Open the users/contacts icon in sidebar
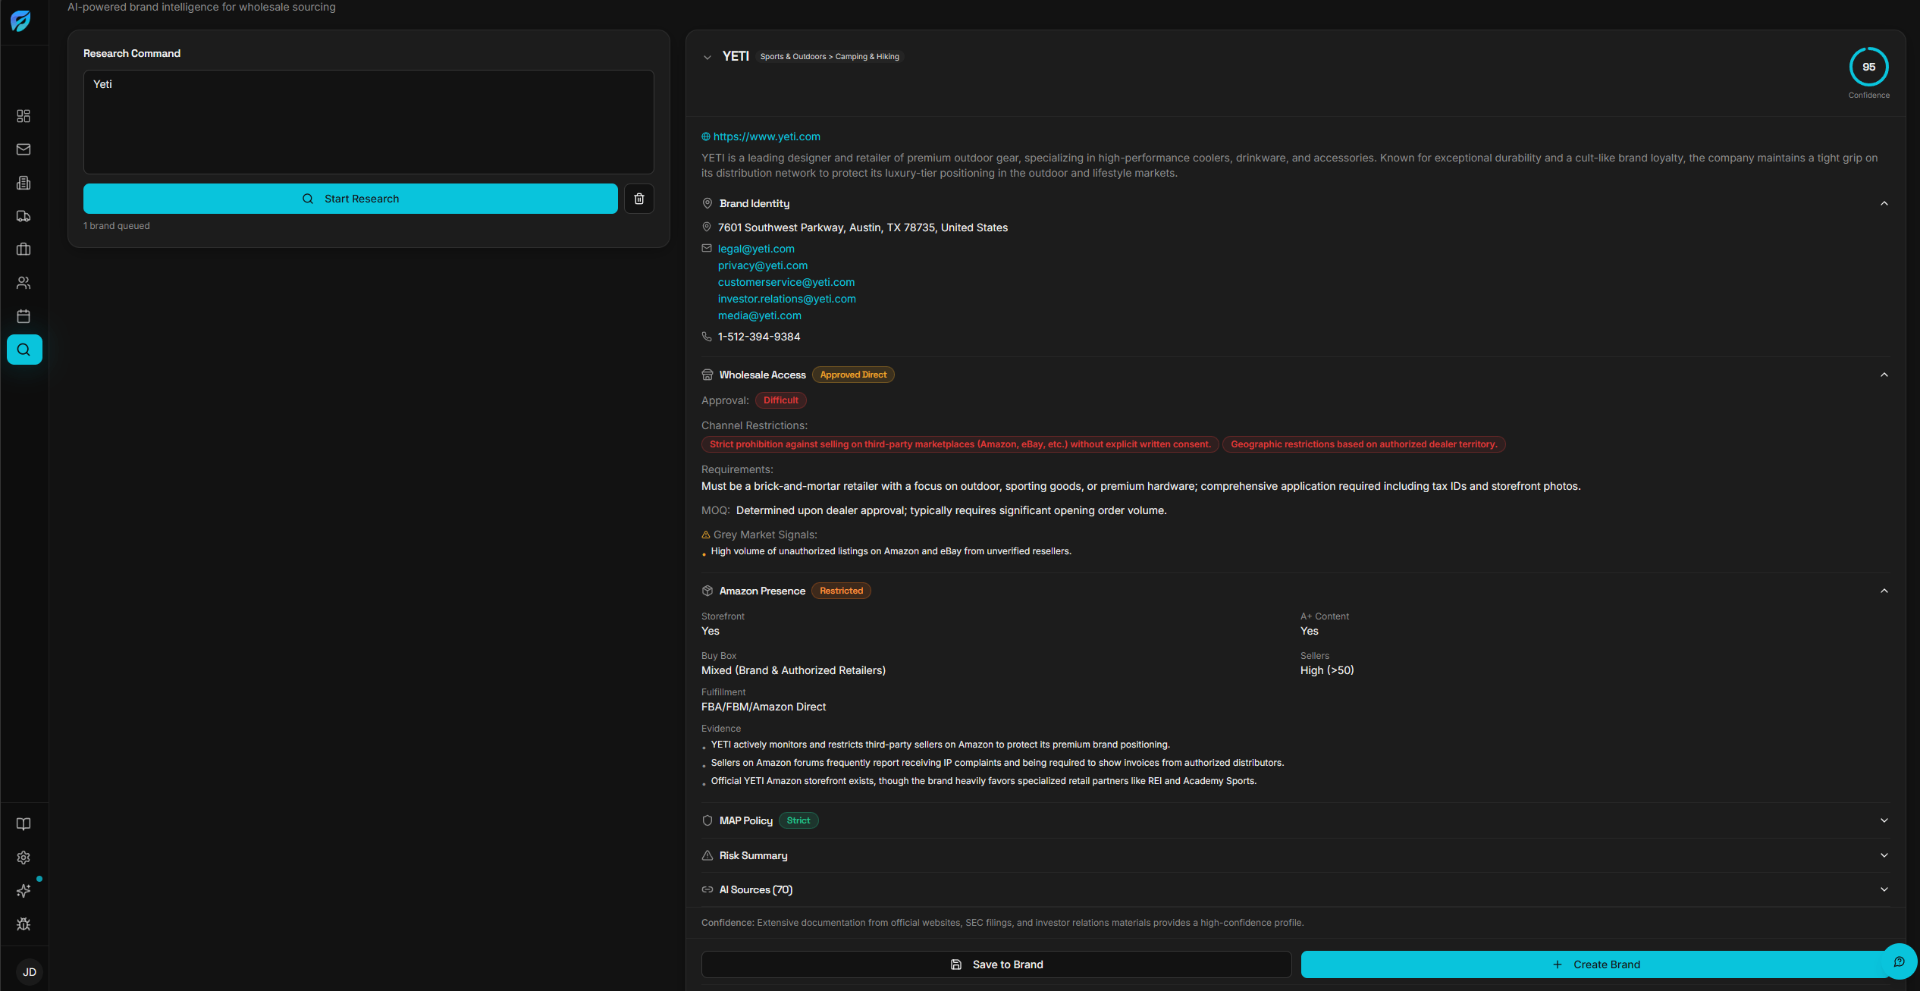The width and height of the screenshot is (1920, 991). tap(24, 283)
